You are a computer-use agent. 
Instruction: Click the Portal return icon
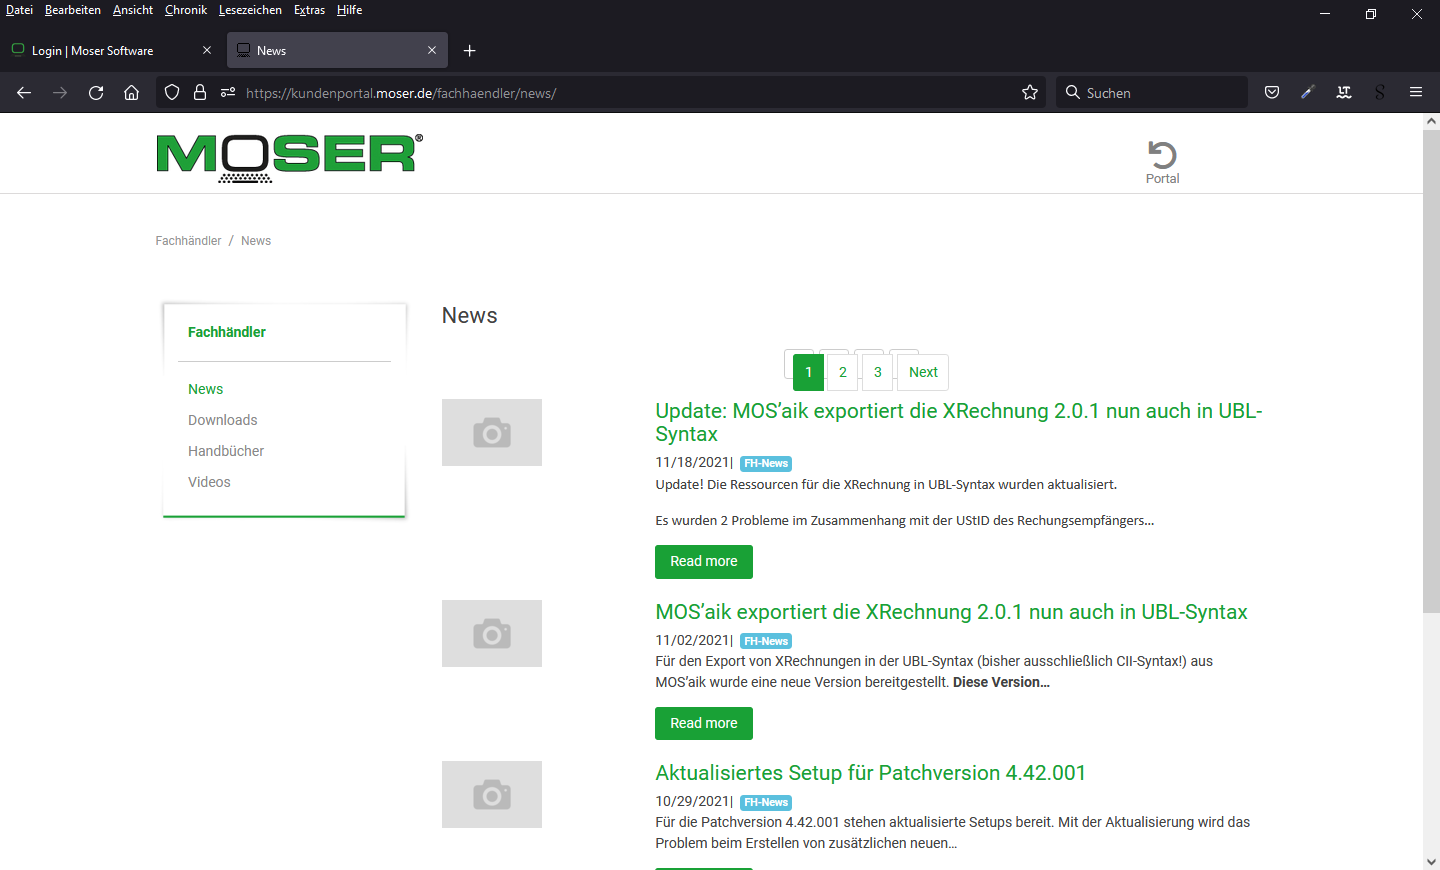pos(1162,162)
